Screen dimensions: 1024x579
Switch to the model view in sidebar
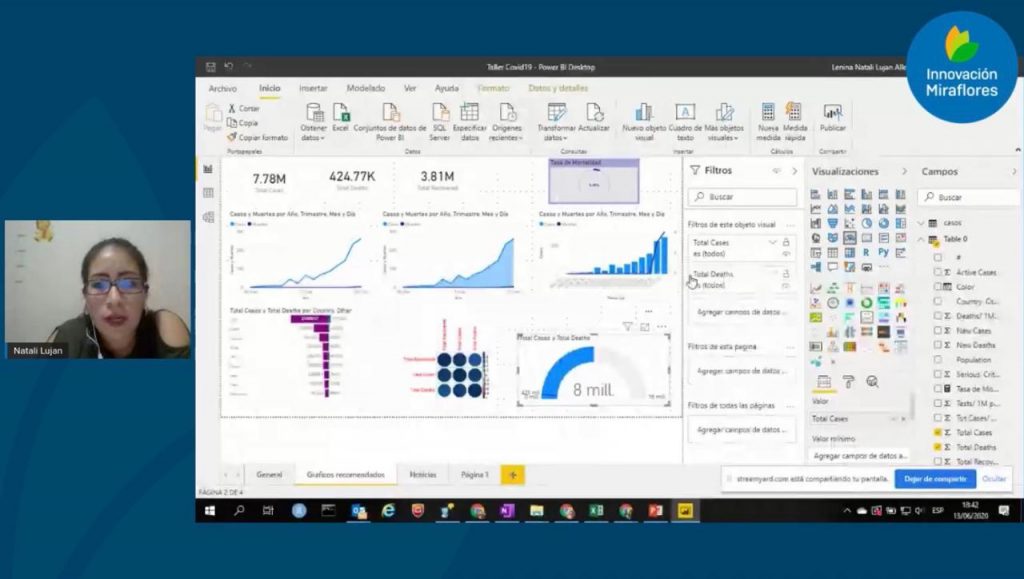click(x=208, y=217)
